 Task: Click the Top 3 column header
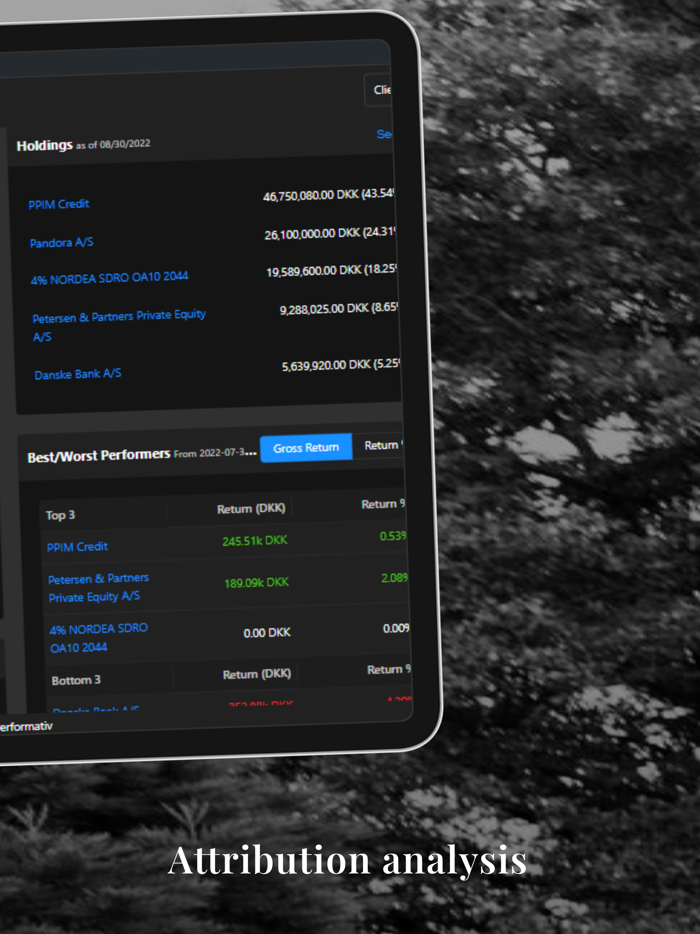pos(60,515)
